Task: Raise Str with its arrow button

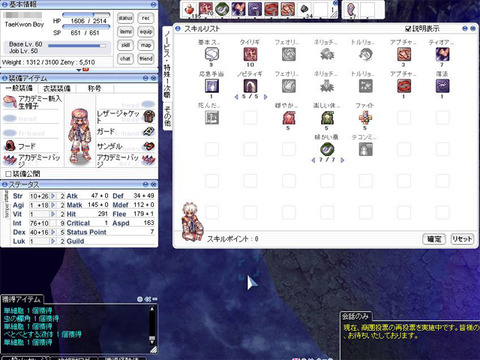Action: coord(53,196)
